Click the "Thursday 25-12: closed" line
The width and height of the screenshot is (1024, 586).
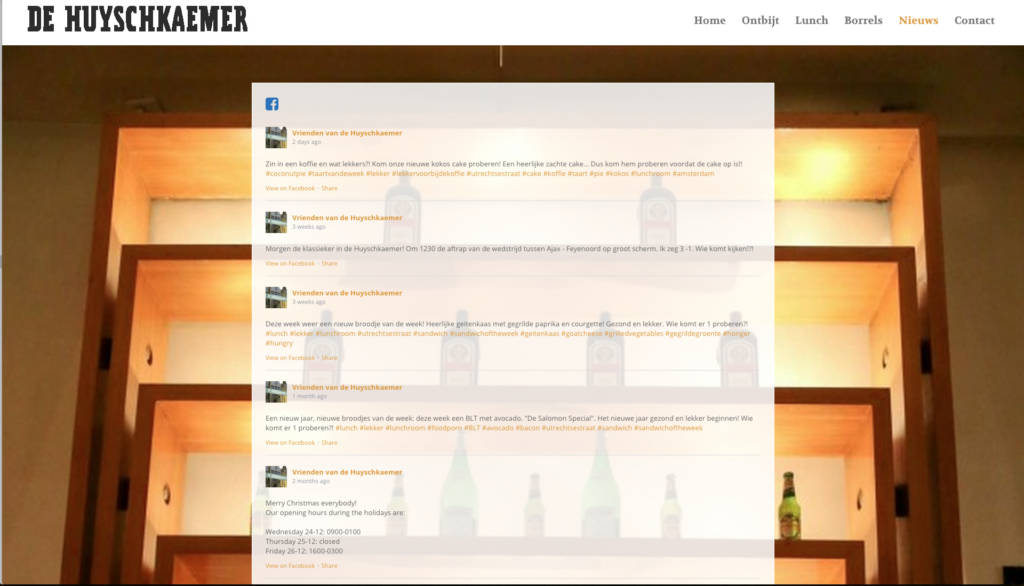click(x=302, y=542)
